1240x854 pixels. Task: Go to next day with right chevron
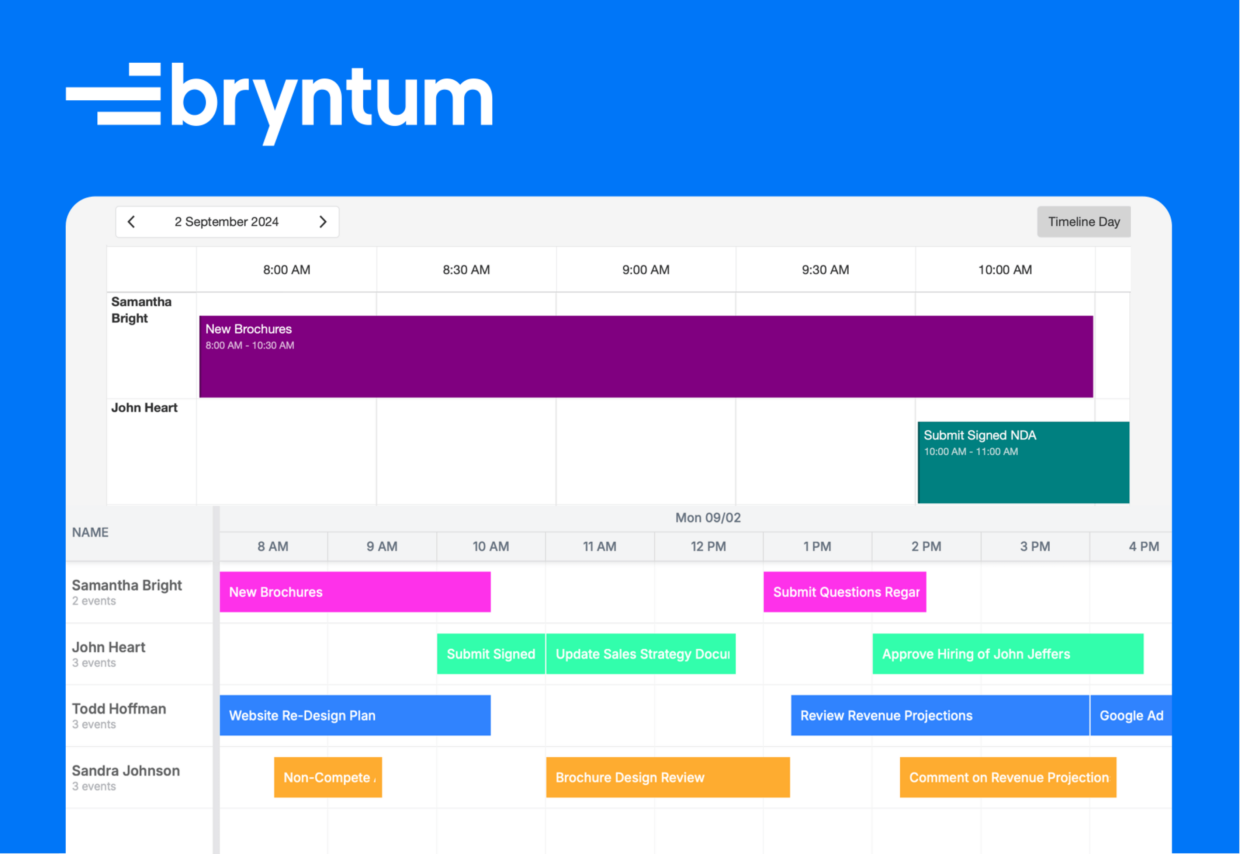tap(323, 222)
